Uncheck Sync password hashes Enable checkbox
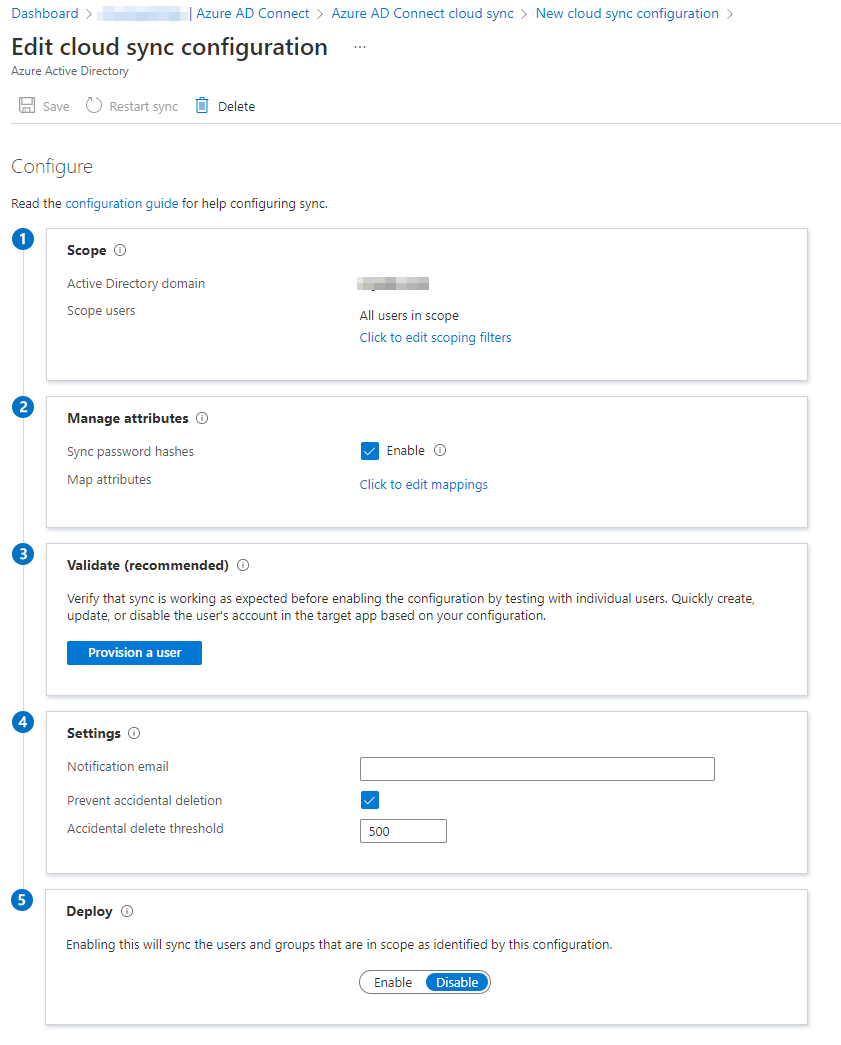 click(x=370, y=451)
